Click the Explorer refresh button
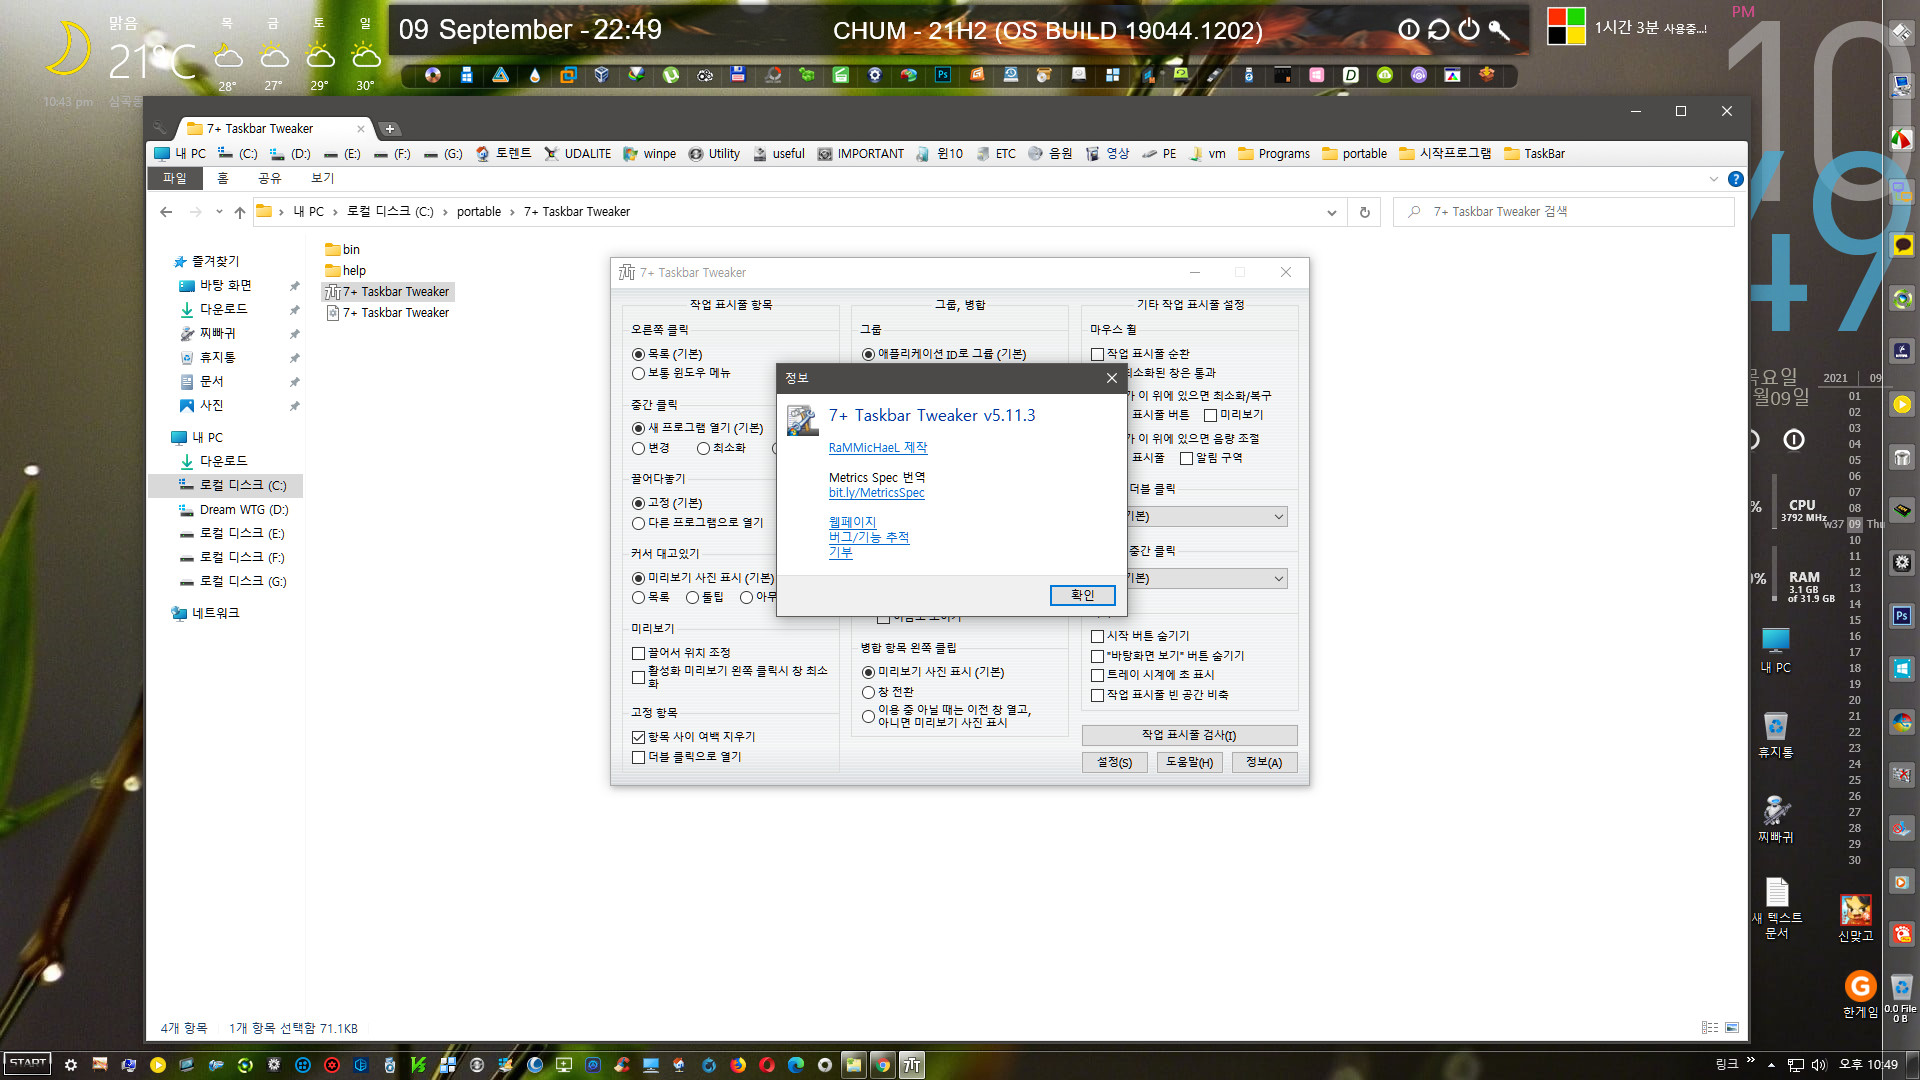The image size is (1920, 1080). click(1364, 212)
